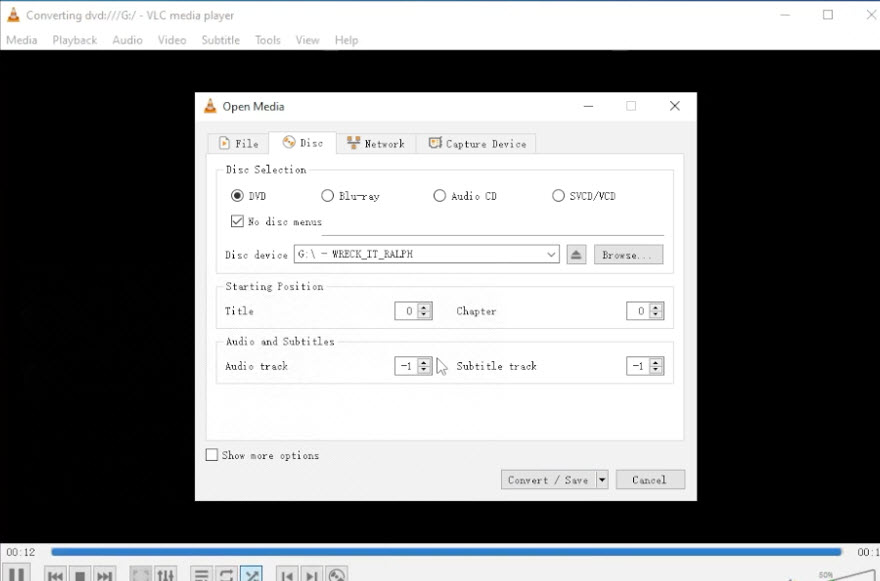Toggle the random shuffle icon

coord(251,575)
